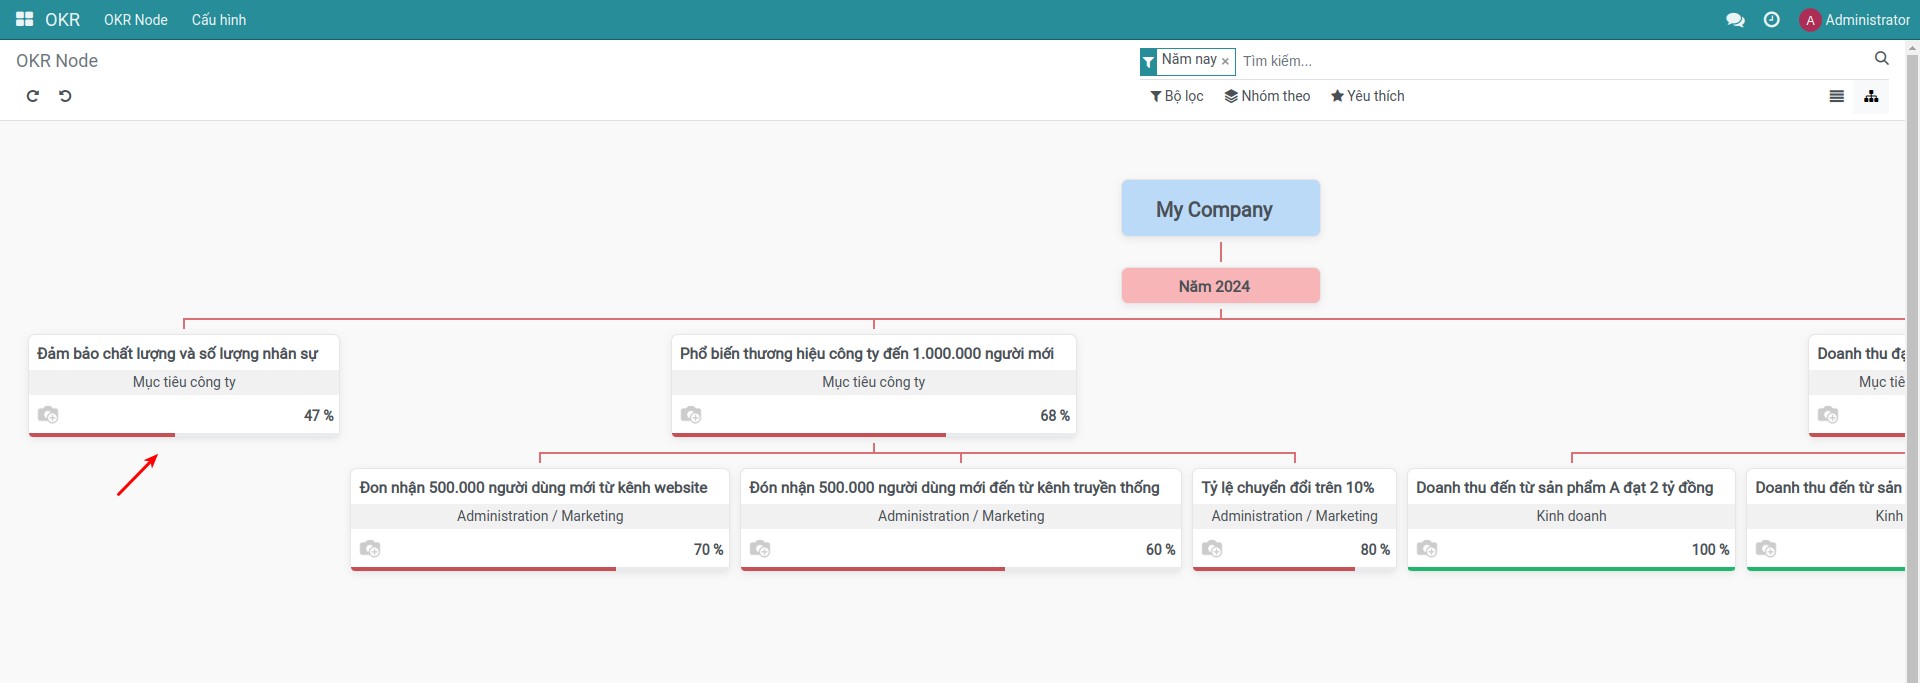
Task: Click camera icon on 47% objective card
Action: click(x=48, y=415)
